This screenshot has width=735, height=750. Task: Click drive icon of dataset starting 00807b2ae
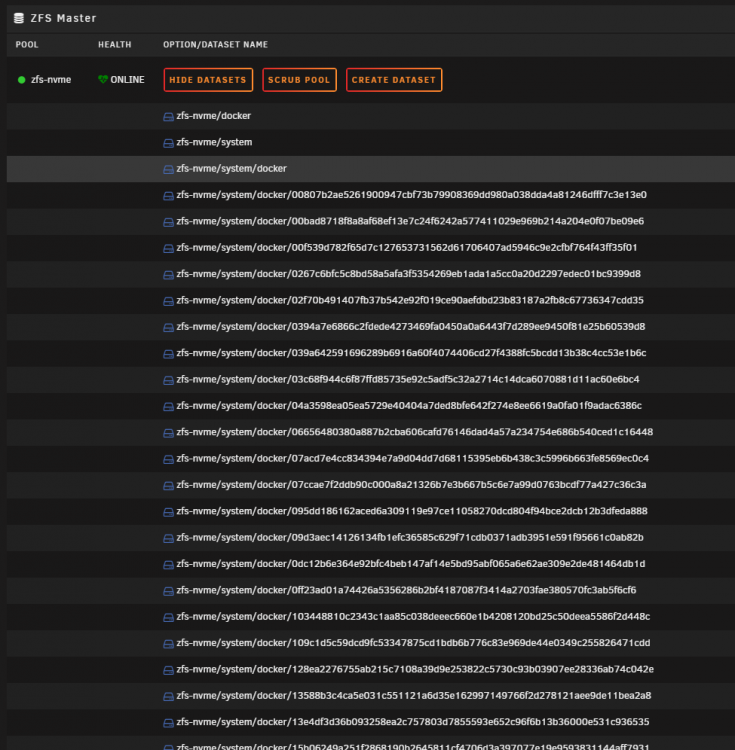pos(168,196)
